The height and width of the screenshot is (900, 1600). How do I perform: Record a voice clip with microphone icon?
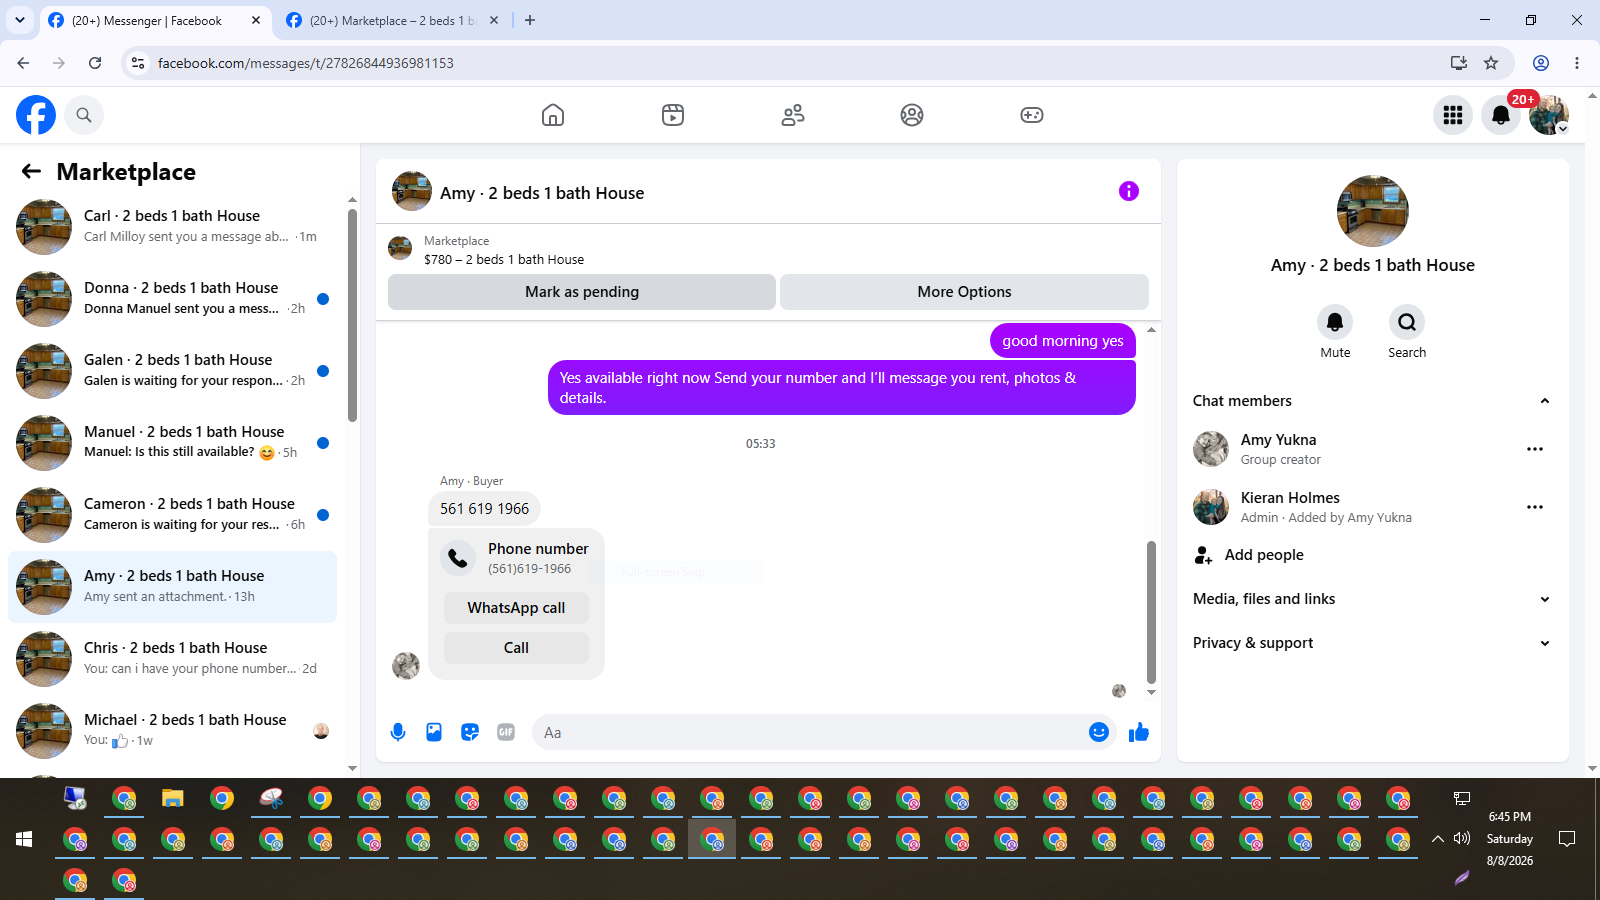[x=398, y=732]
